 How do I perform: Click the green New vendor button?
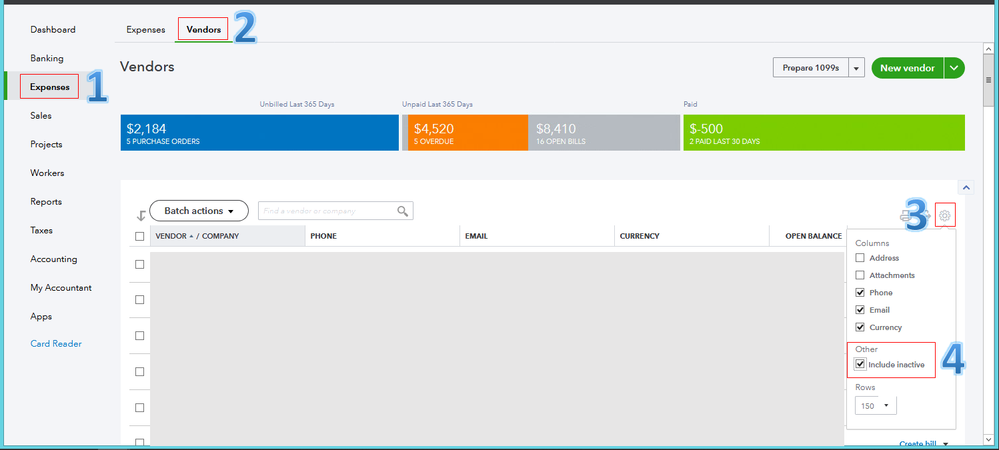pos(908,68)
